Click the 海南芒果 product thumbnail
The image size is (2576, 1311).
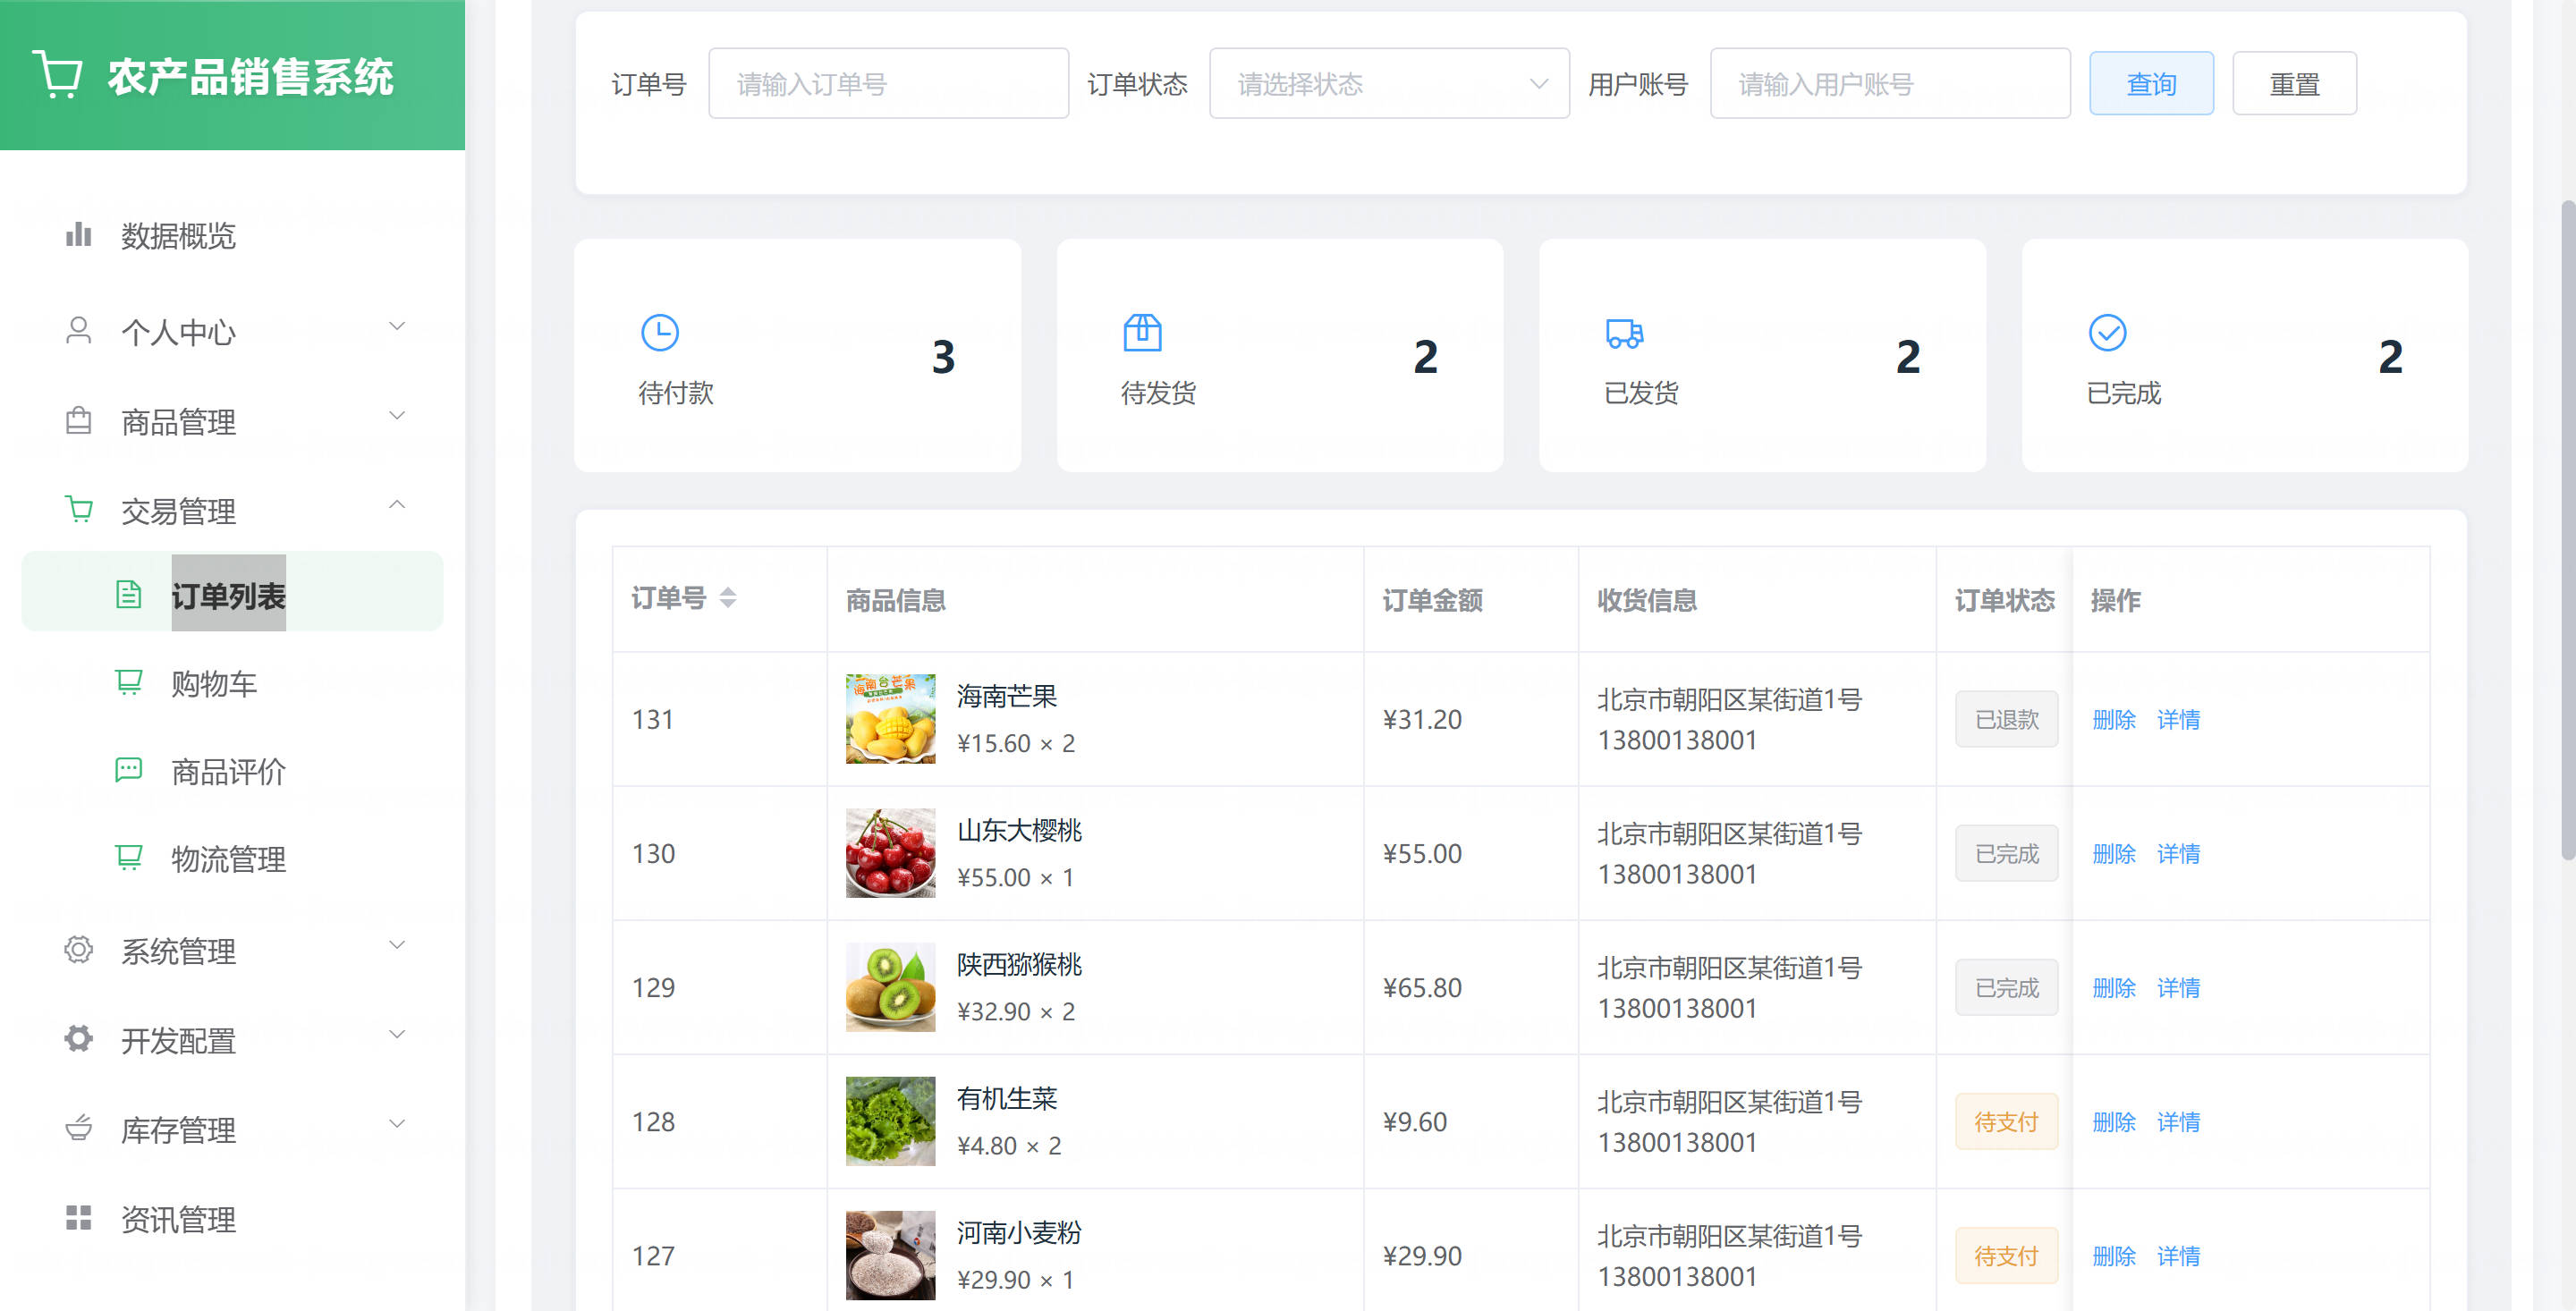coord(890,719)
